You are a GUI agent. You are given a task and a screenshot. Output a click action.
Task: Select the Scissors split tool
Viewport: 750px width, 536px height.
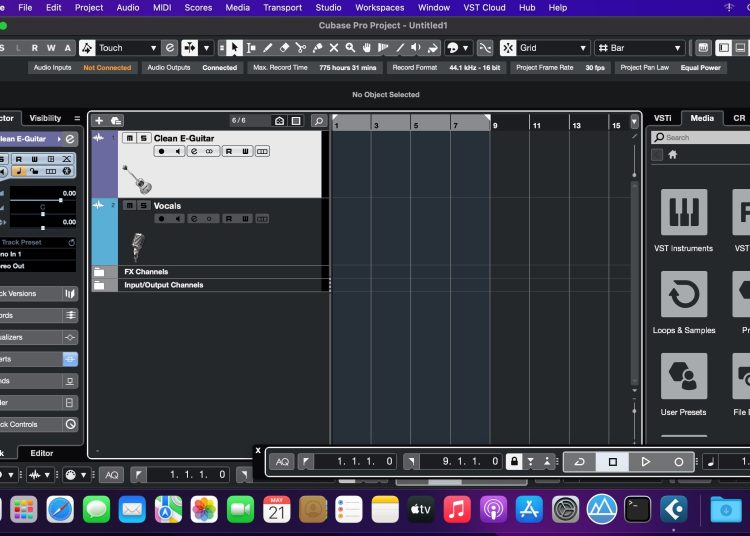point(301,48)
